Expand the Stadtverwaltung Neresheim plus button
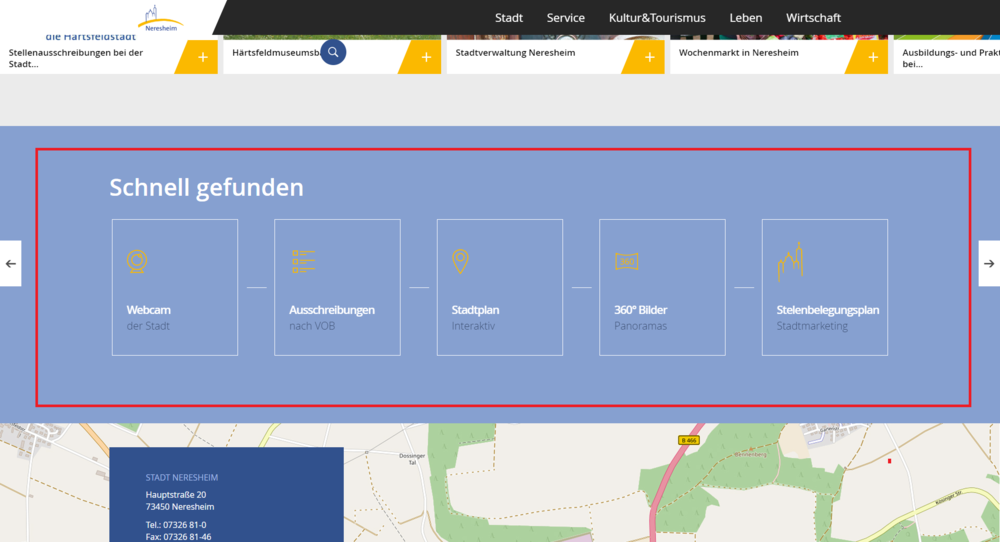Image resolution: width=1000 pixels, height=542 pixels. click(x=649, y=58)
